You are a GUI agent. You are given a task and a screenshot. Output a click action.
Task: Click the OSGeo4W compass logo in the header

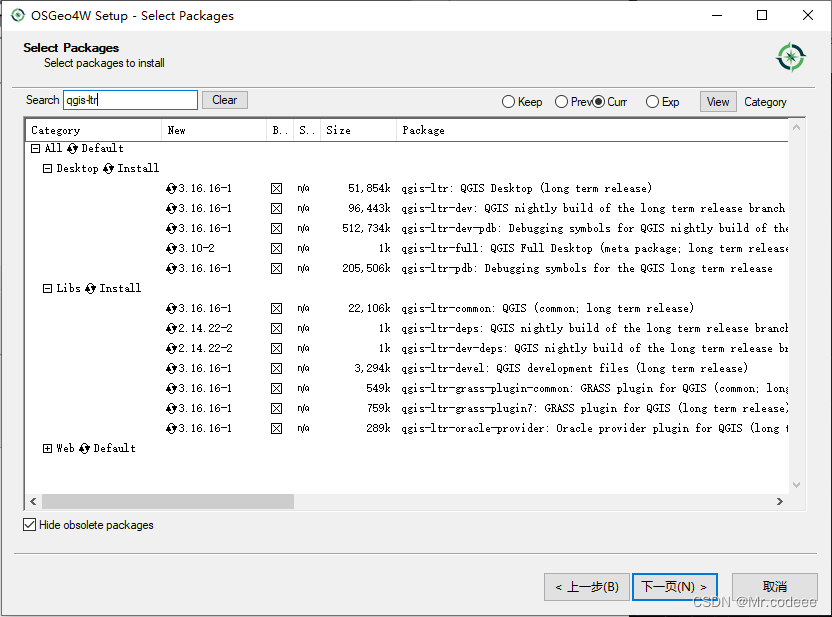tap(791, 57)
